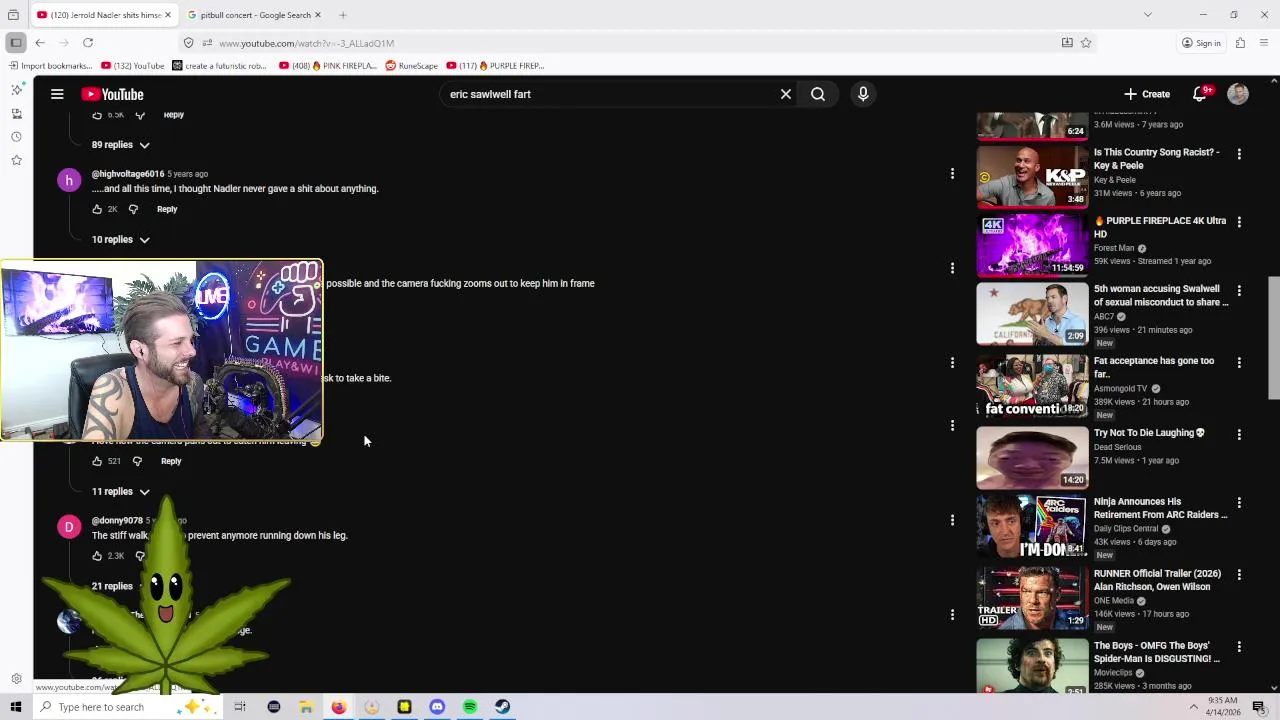
Task: Open the History sidebar clock icon
Action: tap(16, 137)
